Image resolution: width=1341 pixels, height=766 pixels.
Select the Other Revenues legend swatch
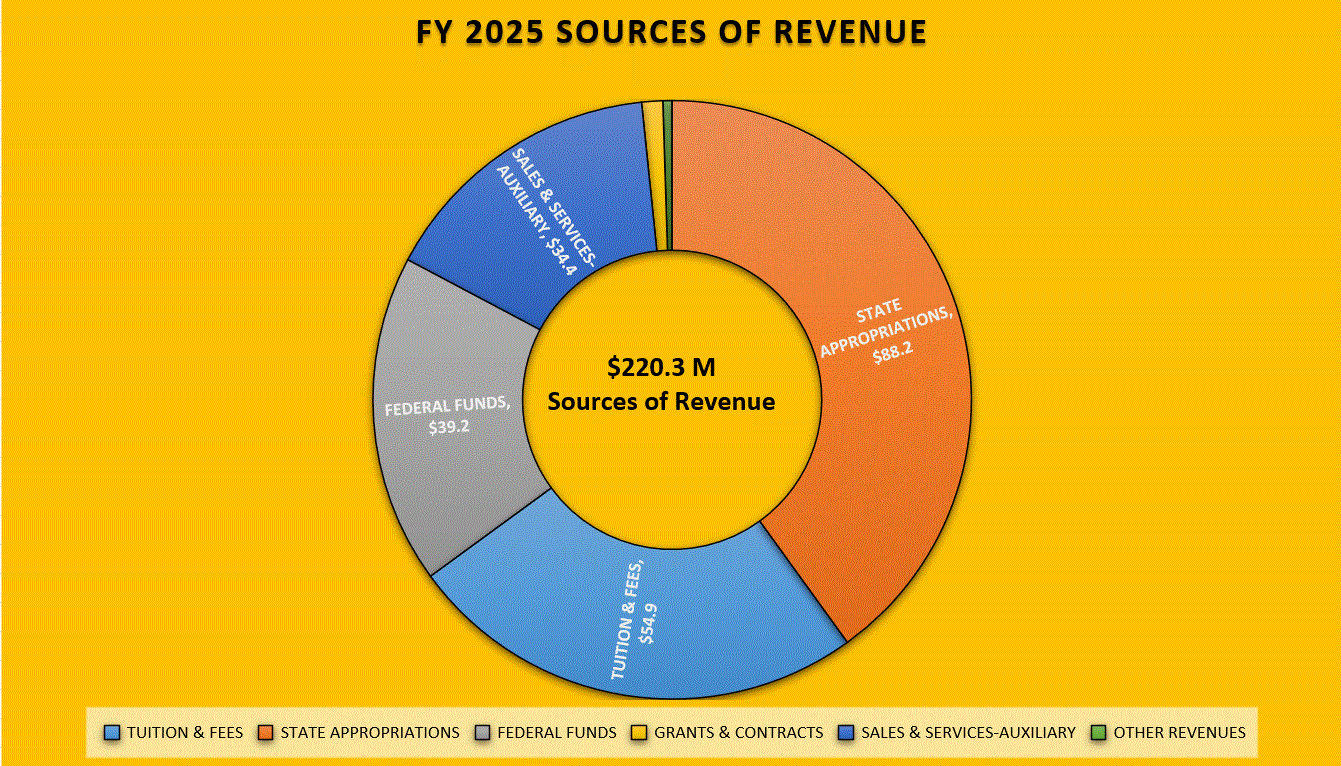(x=1103, y=732)
